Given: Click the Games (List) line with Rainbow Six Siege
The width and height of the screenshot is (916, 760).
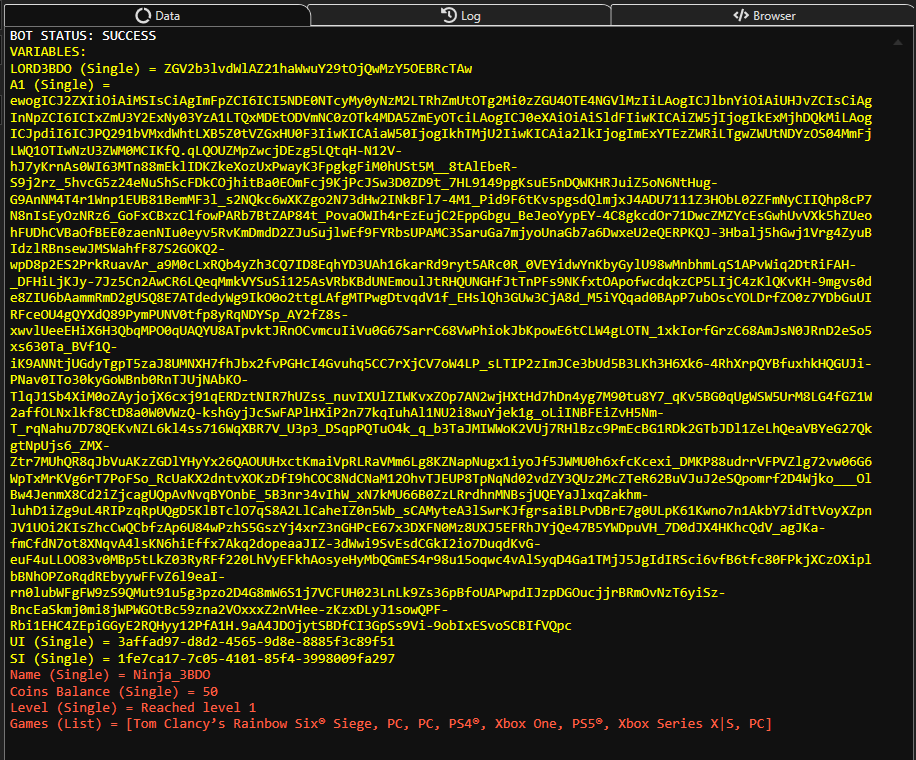Looking at the screenshot, I should [x=391, y=724].
